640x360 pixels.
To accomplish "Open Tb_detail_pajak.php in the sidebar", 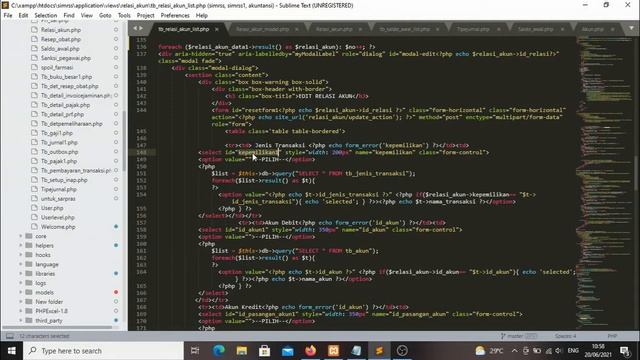I will pos(65,105).
